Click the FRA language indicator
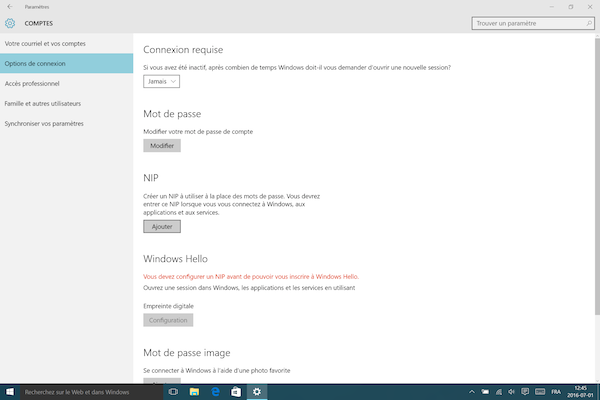600x400 pixels. (556, 392)
